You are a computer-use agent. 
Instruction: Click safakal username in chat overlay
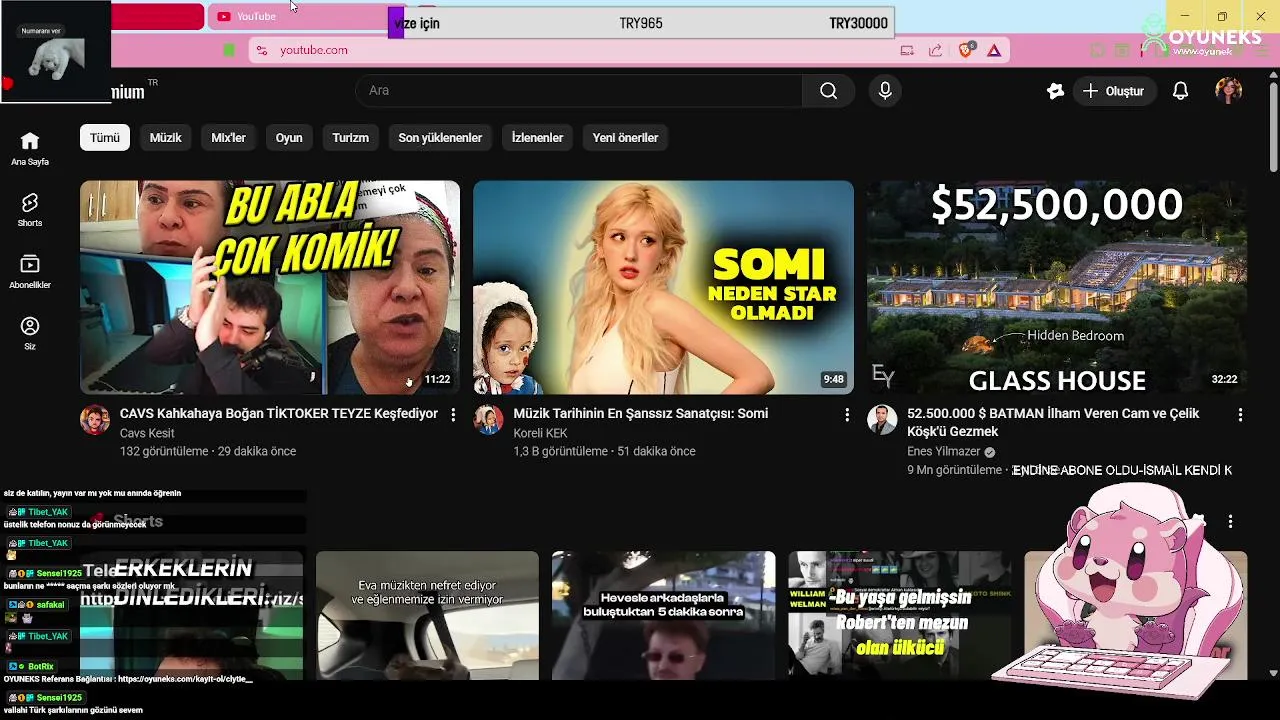51,605
